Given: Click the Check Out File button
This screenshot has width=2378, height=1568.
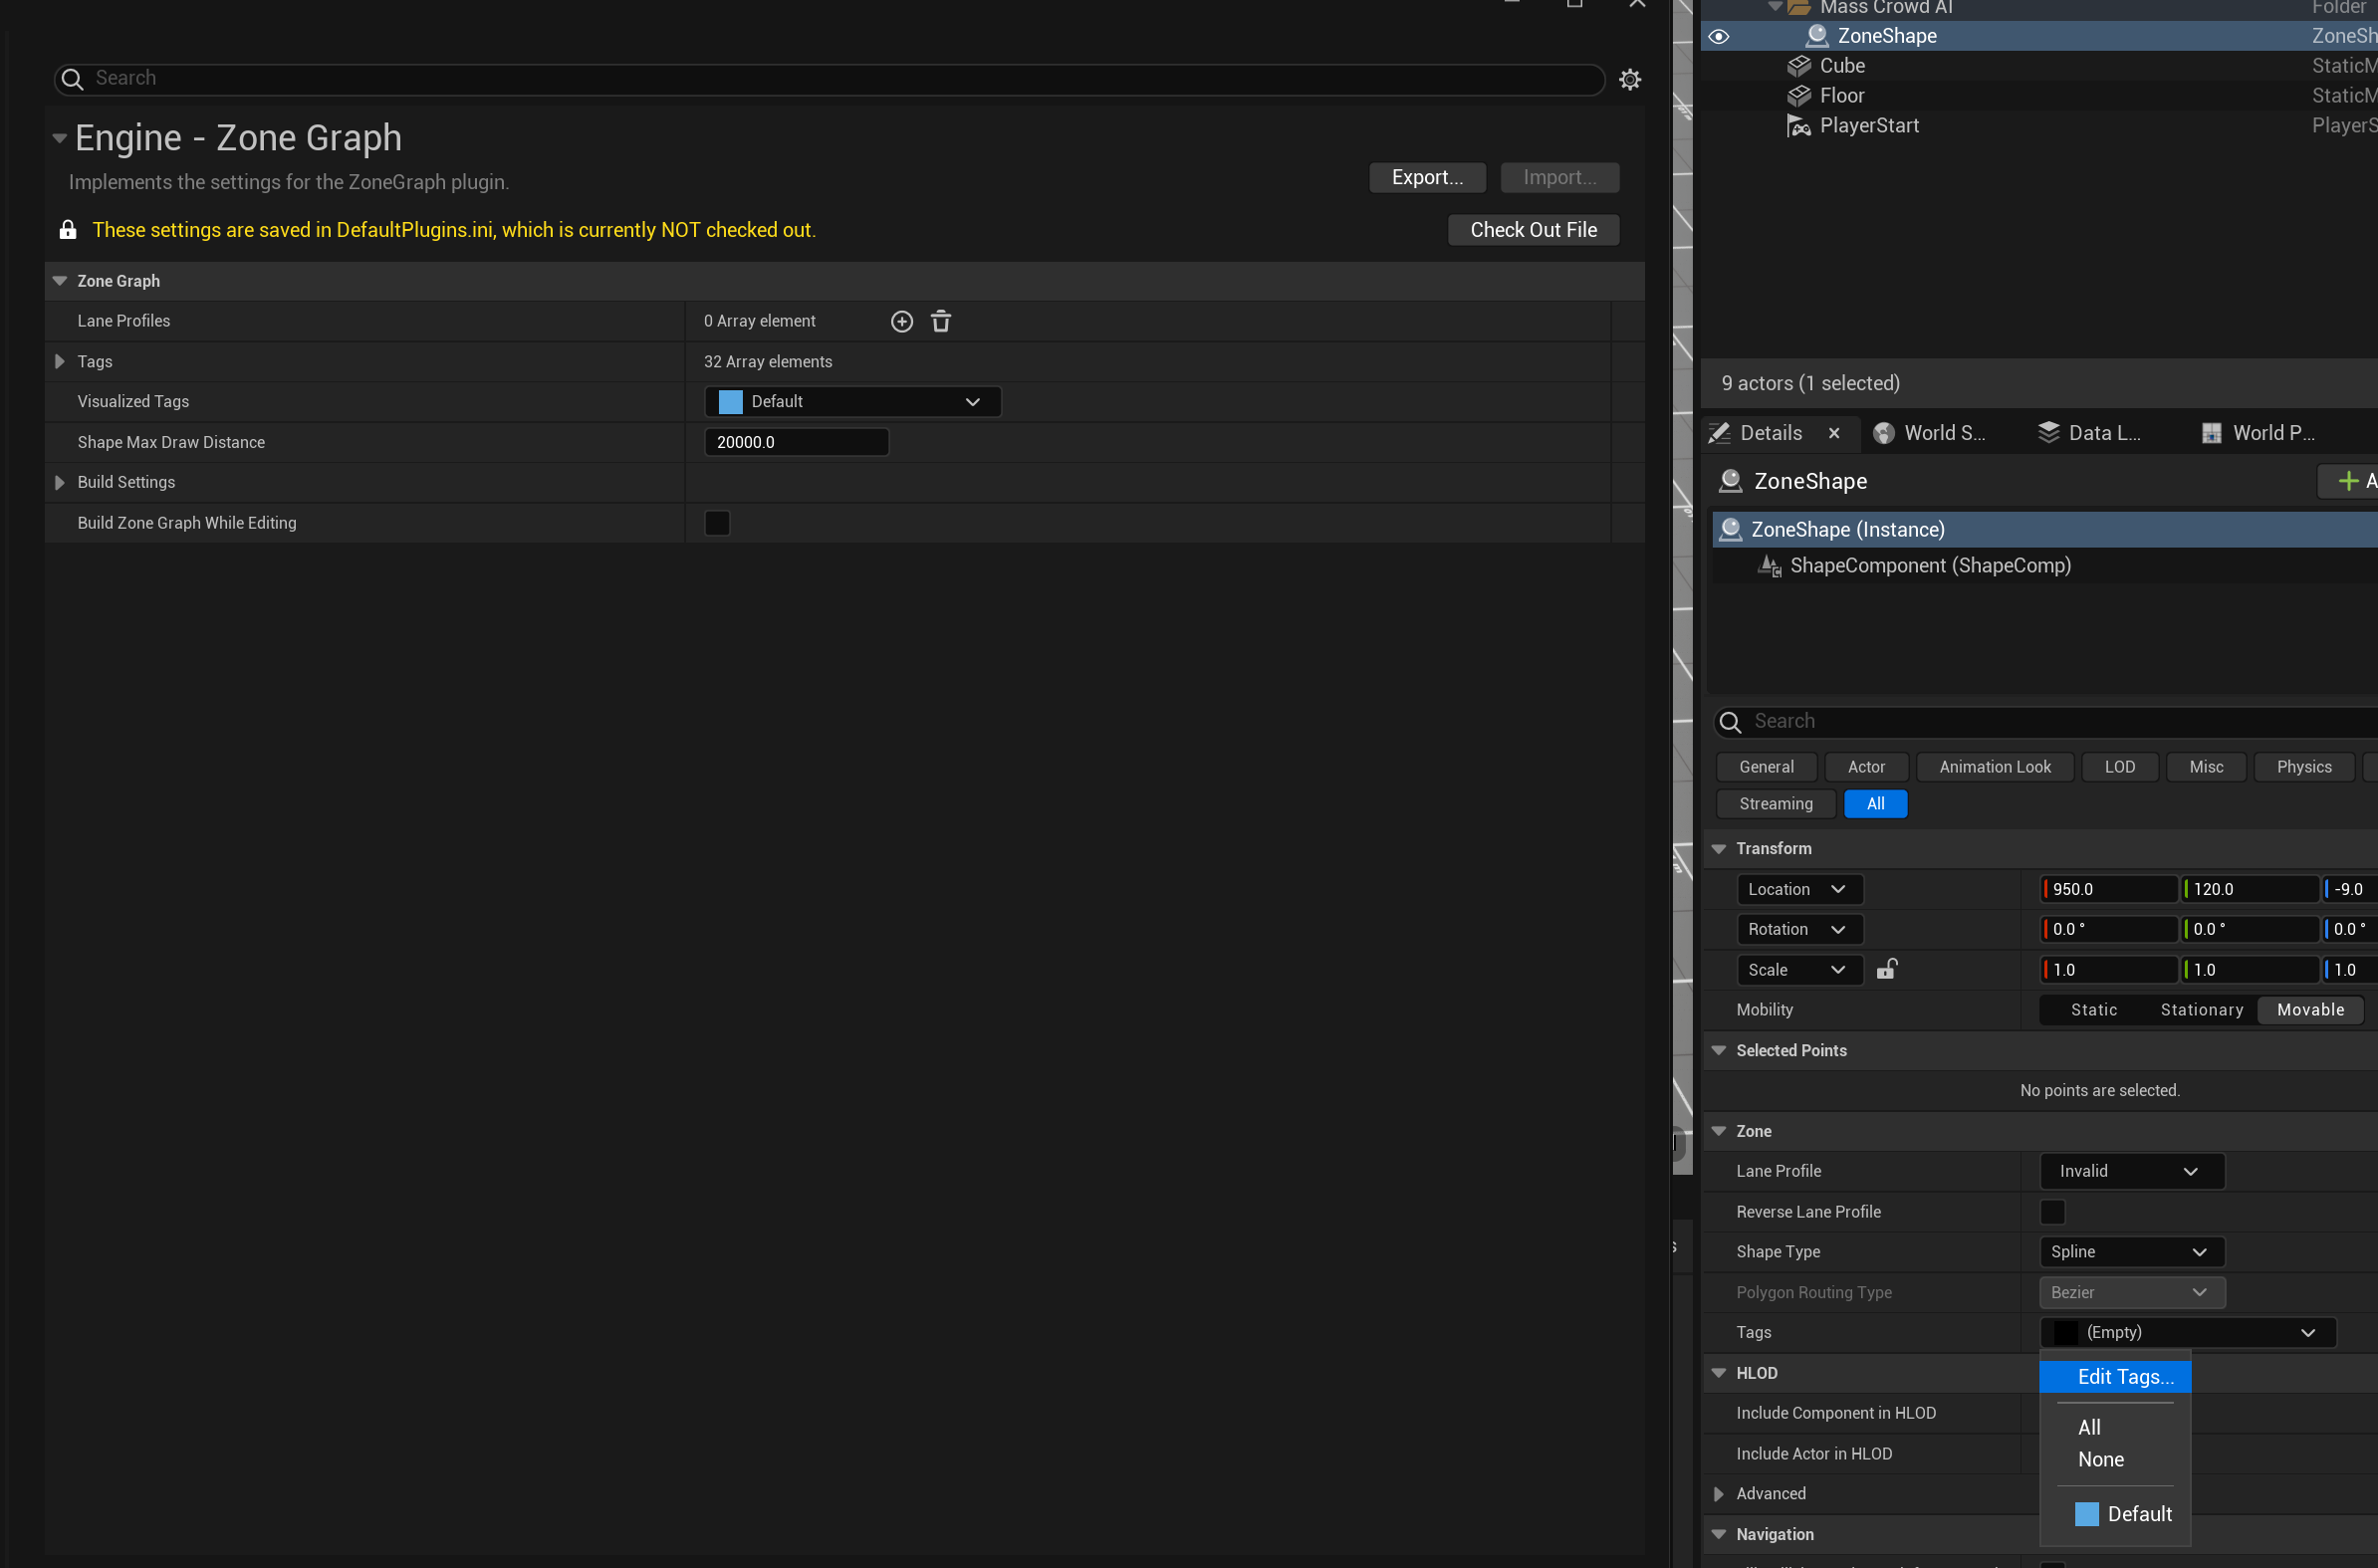Looking at the screenshot, I should click(x=1532, y=230).
